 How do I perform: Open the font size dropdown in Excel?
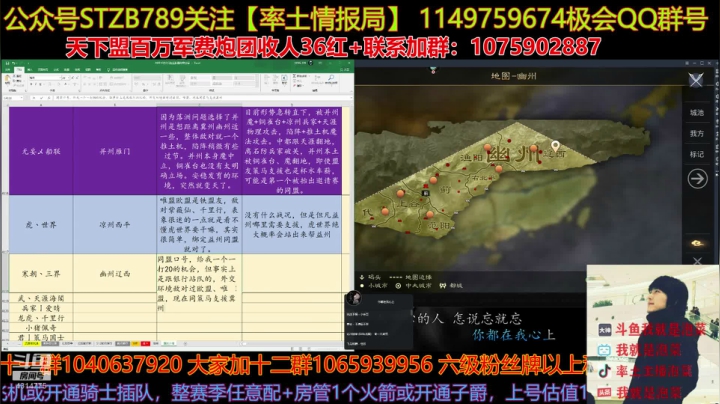click(69, 78)
